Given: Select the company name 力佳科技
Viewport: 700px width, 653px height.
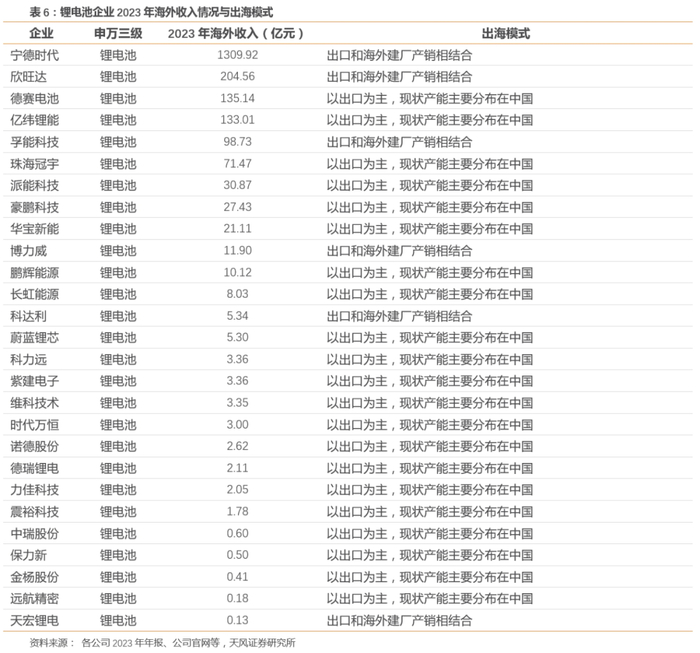Looking at the screenshot, I should click(x=34, y=490).
